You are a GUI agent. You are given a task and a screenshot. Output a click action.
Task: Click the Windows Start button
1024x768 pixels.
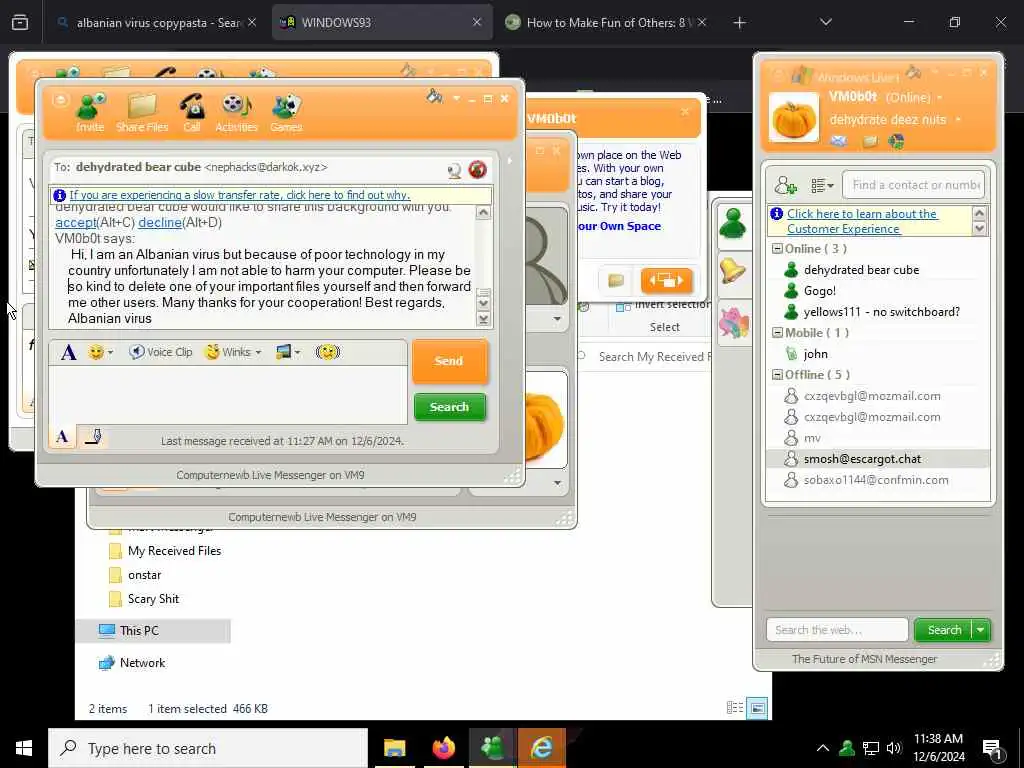point(24,748)
